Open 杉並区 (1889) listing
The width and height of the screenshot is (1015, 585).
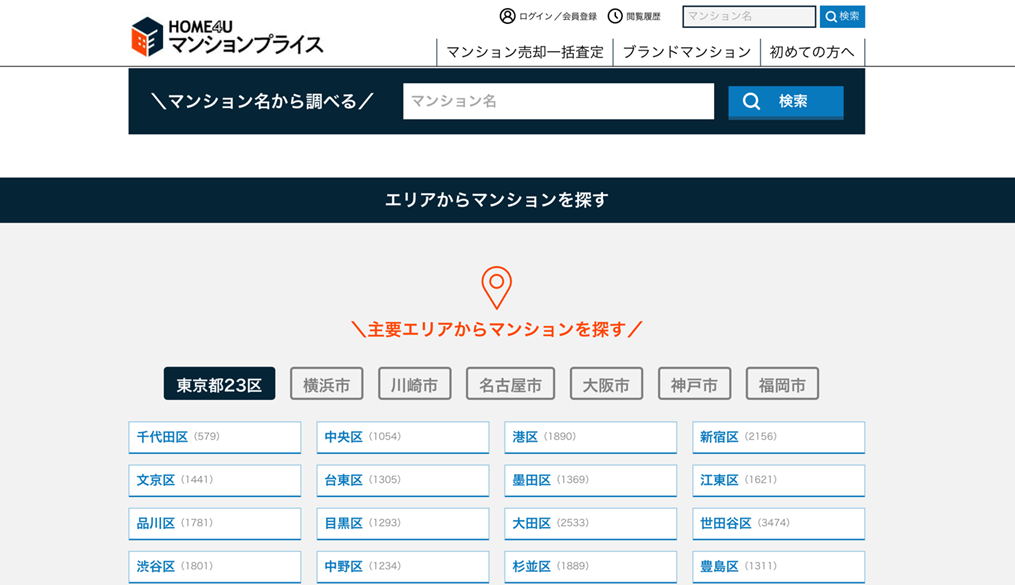pyautogui.click(x=590, y=567)
